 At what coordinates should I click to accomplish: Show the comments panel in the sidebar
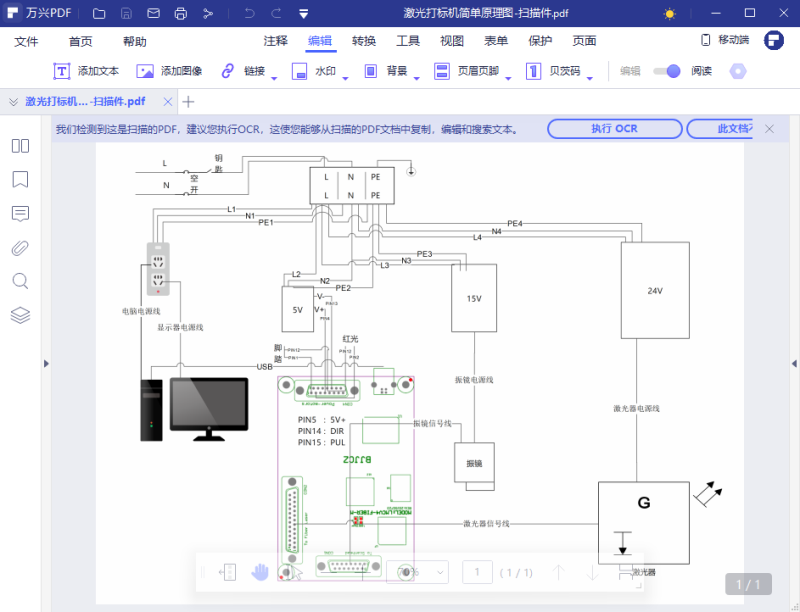pos(20,214)
